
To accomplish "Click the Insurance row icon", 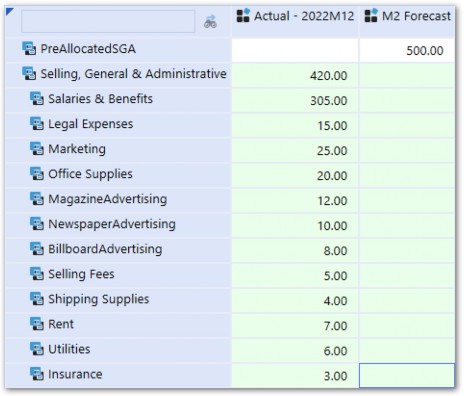I will click(x=37, y=374).
